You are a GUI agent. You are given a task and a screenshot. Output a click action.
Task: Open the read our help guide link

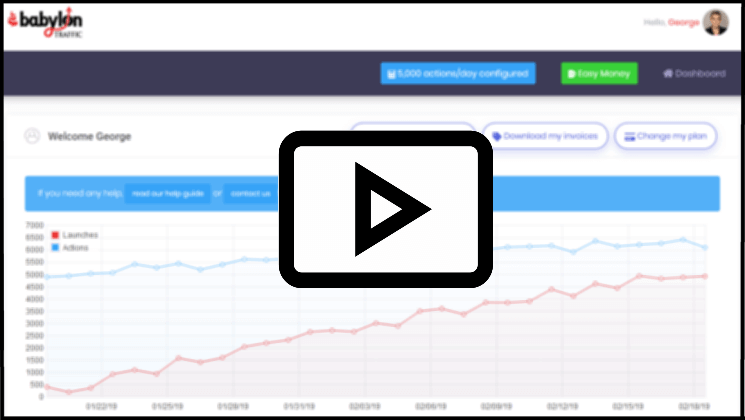point(168,193)
